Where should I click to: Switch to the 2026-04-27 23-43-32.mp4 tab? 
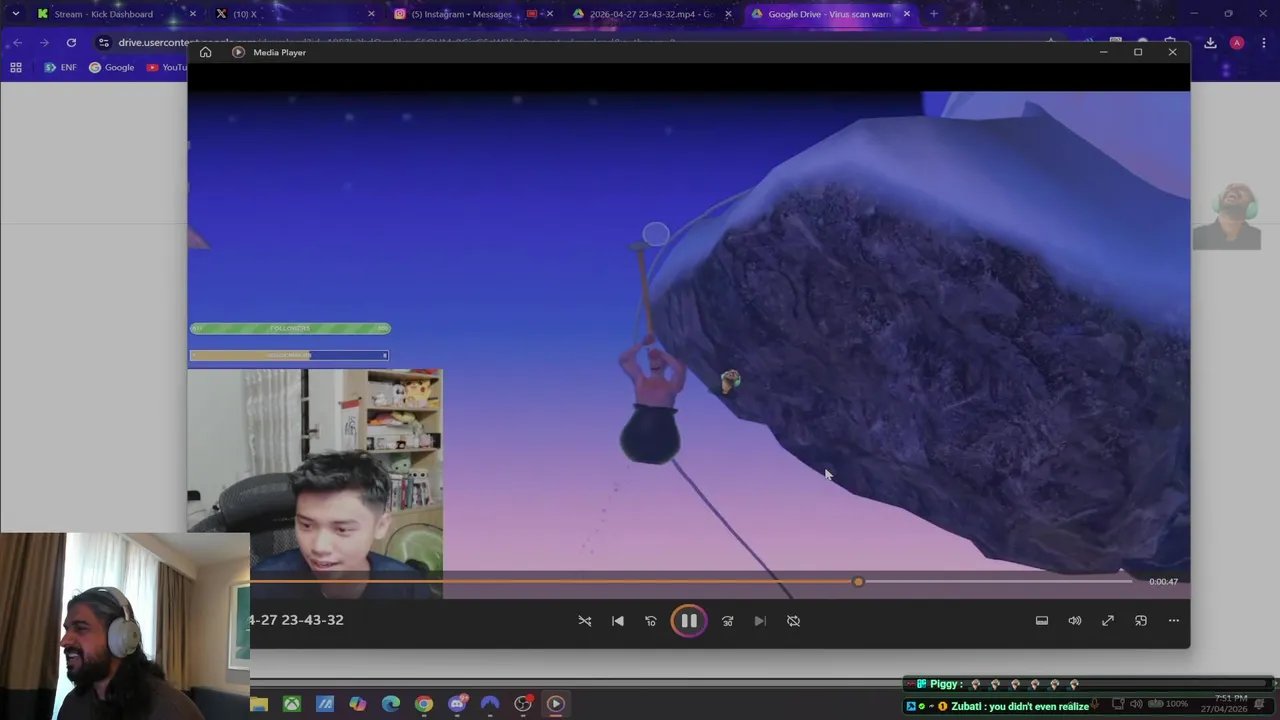(x=650, y=14)
